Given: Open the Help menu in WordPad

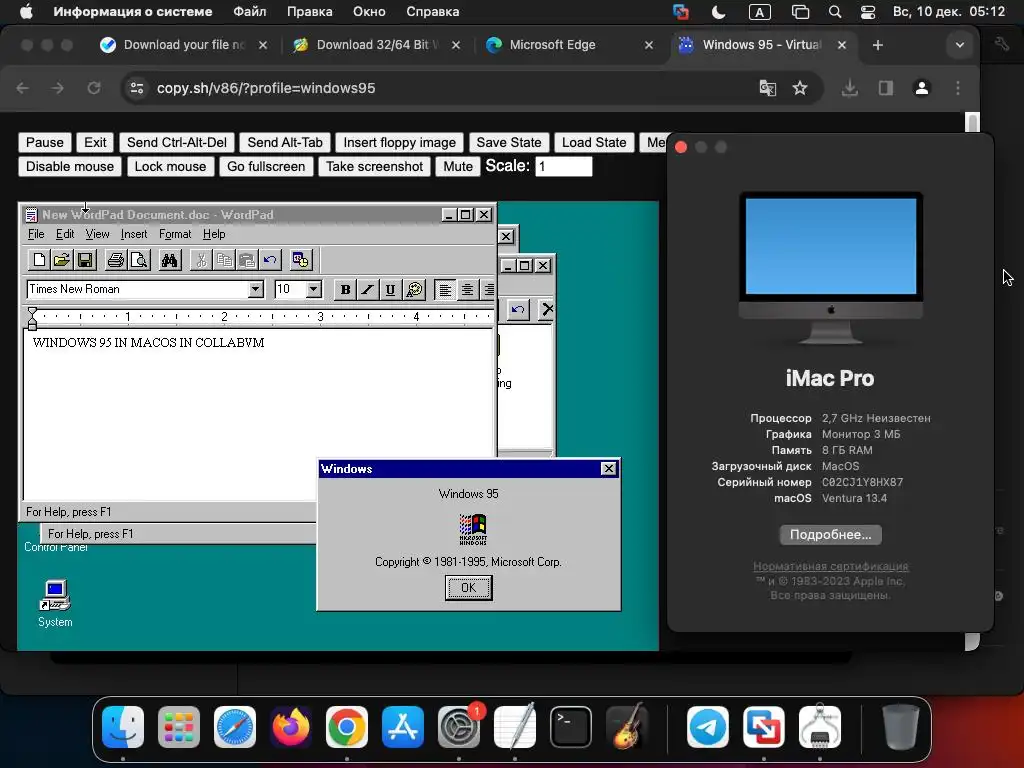Looking at the screenshot, I should coord(214,234).
